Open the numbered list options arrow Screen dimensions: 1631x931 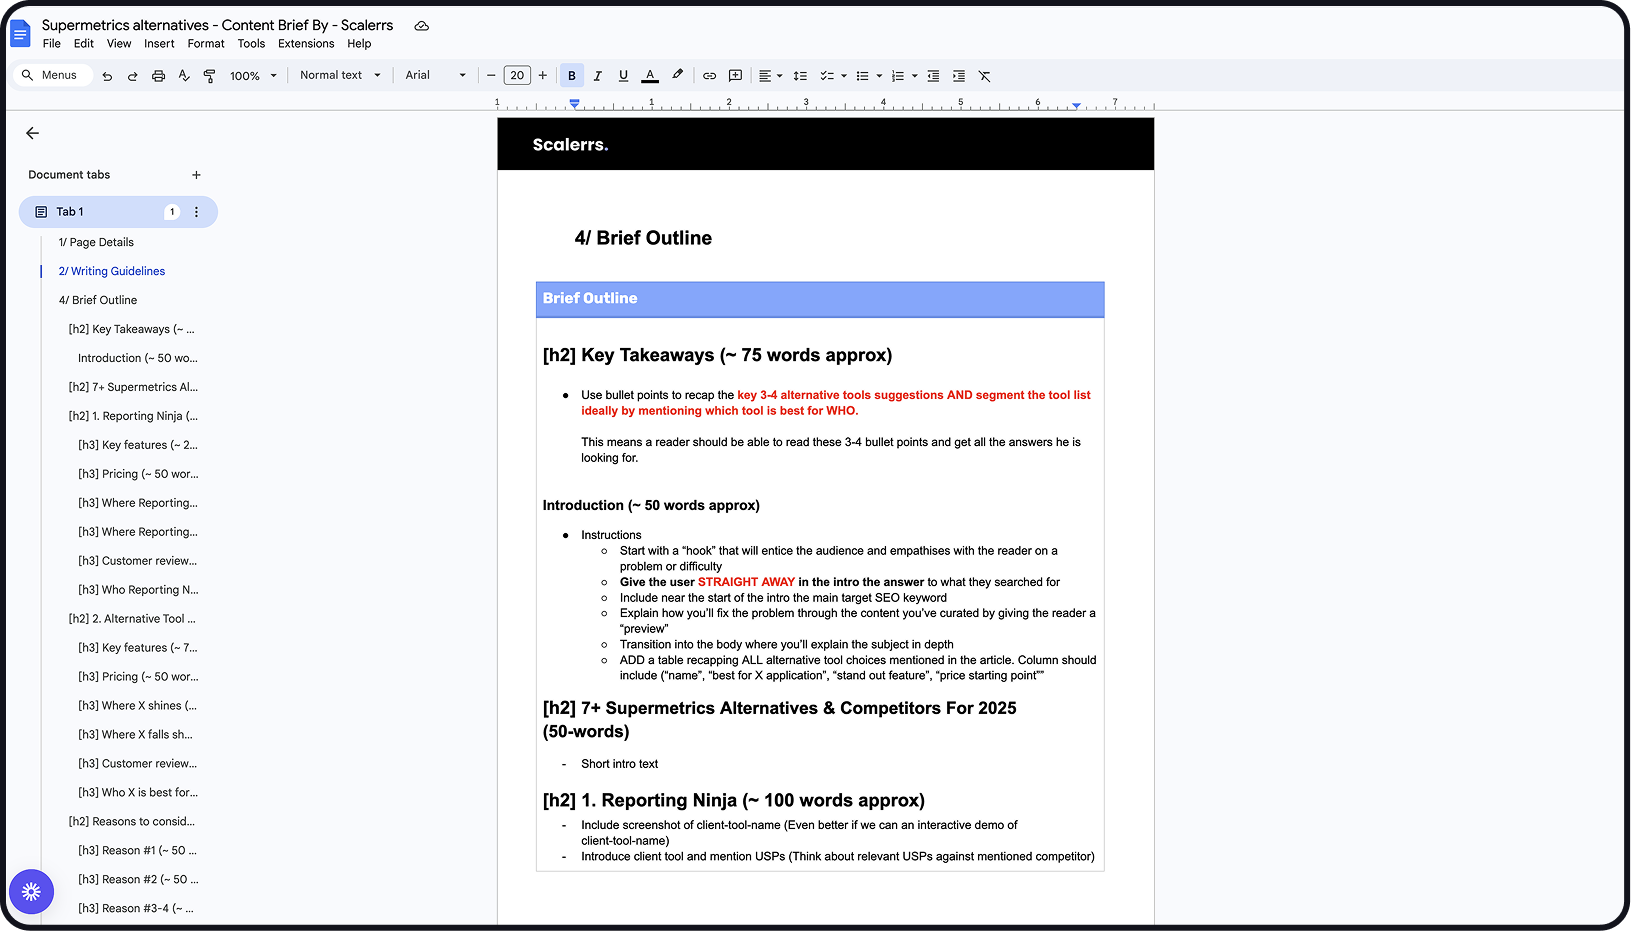[x=915, y=76]
